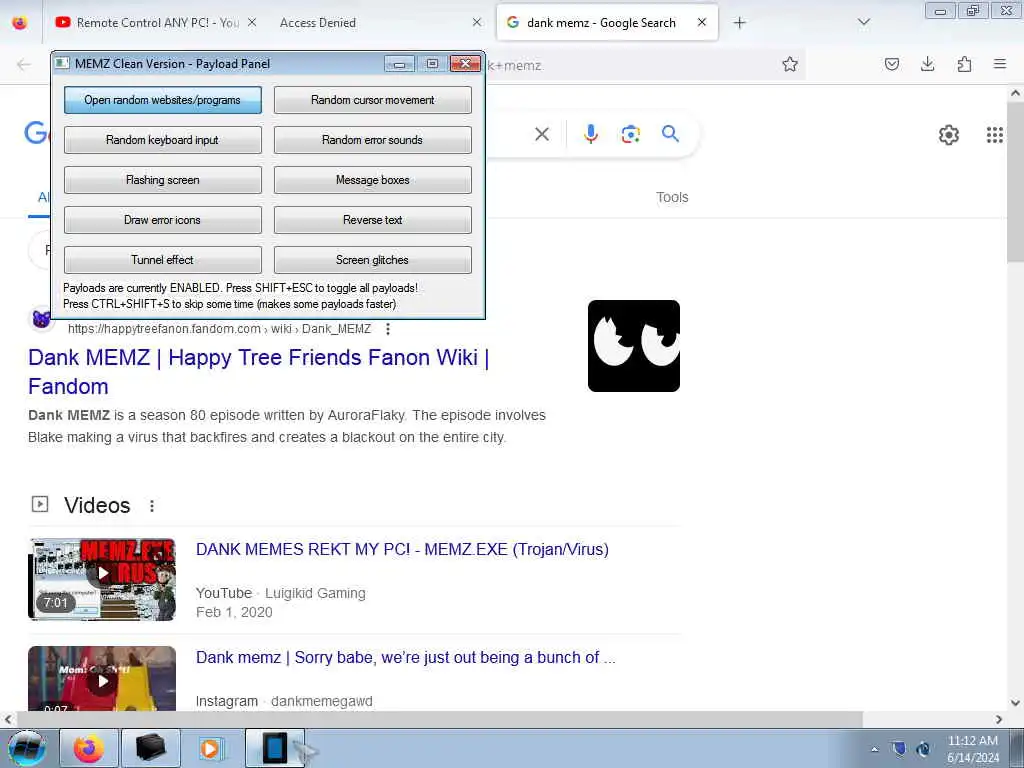The height and width of the screenshot is (768, 1024).
Task: Open the security shield tray icon
Action: (x=899, y=749)
